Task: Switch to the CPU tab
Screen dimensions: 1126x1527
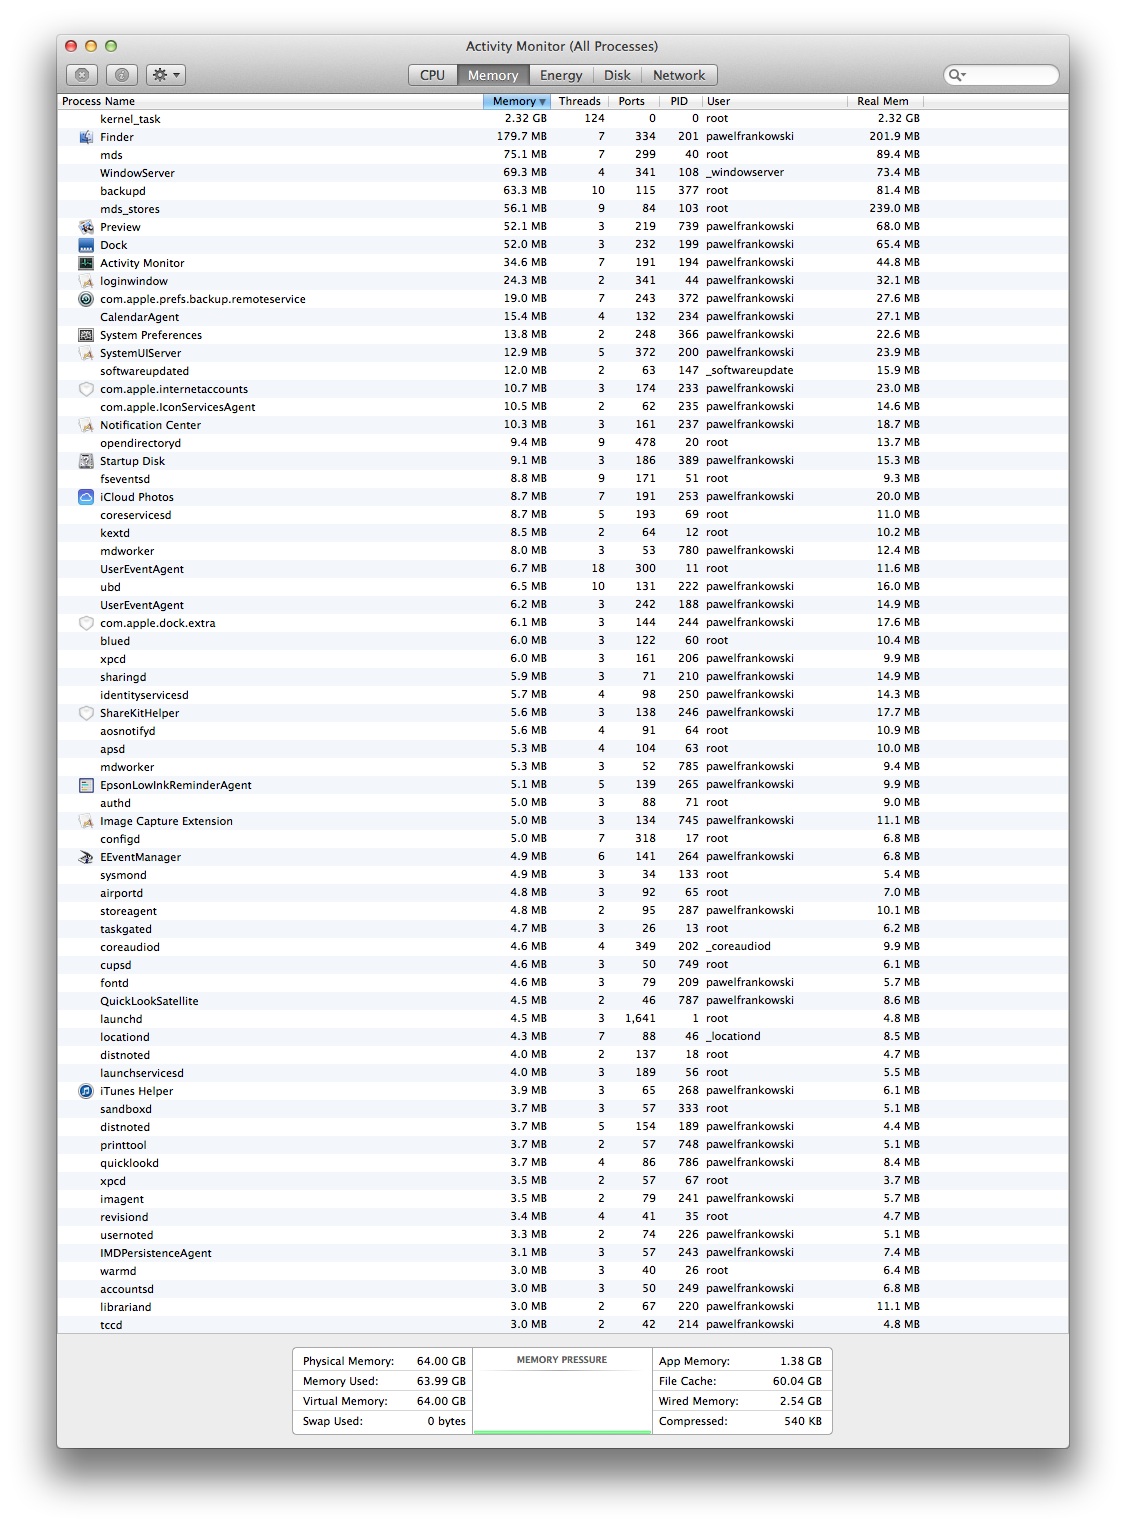Action: coord(433,75)
